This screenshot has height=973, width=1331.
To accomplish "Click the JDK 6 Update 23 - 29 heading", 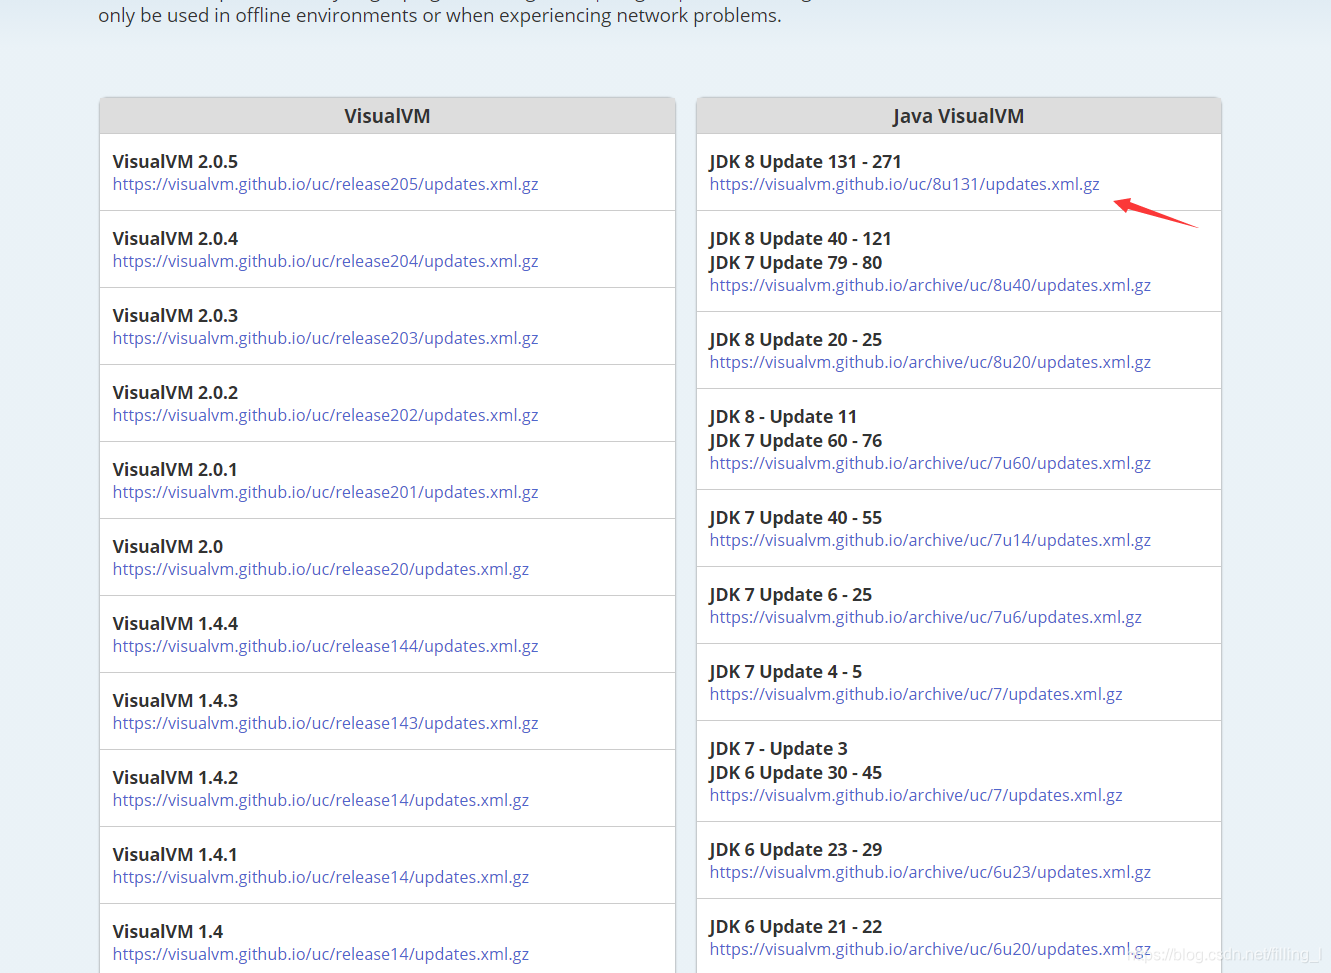I will 796,849.
